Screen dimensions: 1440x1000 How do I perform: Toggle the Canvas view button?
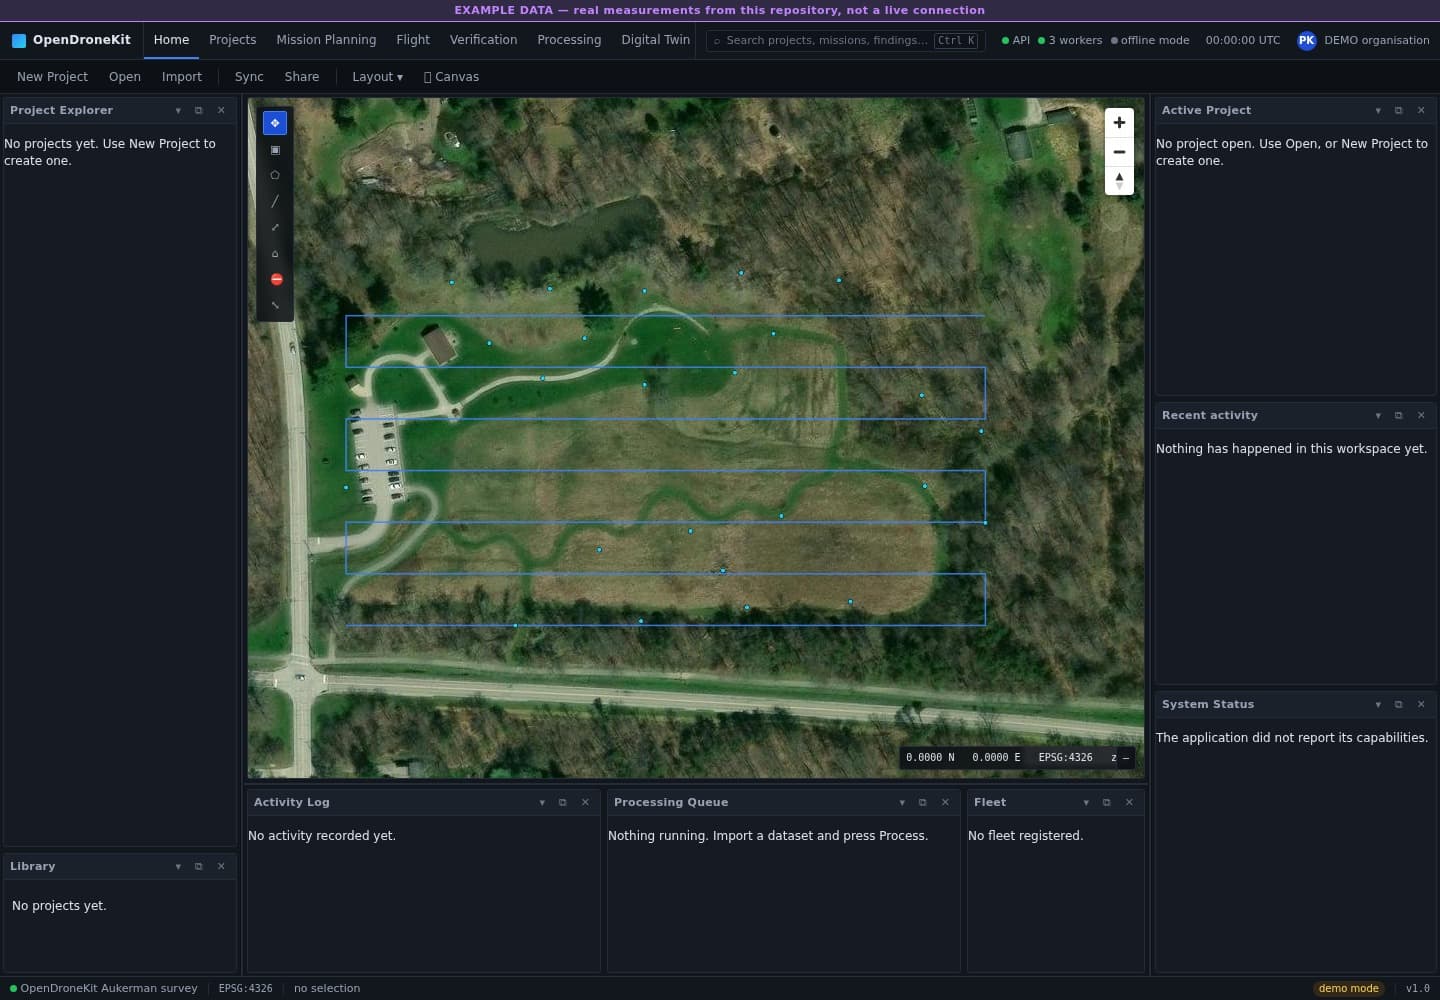pyautogui.click(x=451, y=77)
